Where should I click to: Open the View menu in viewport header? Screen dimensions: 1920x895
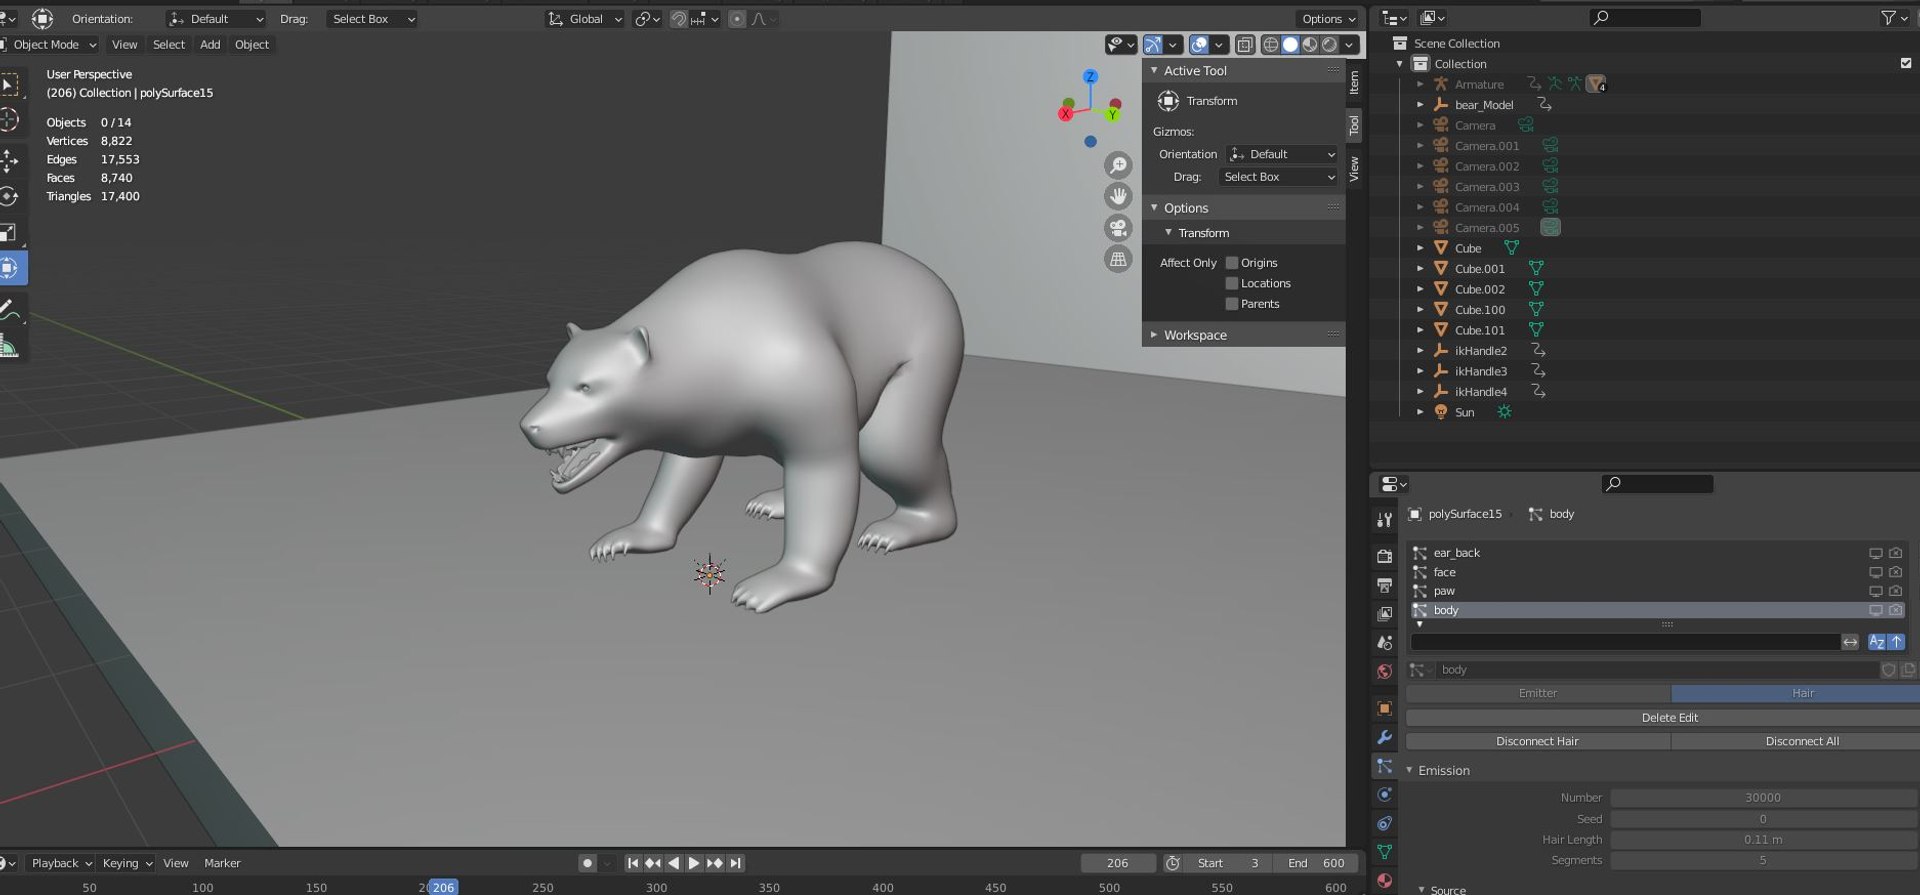[125, 45]
